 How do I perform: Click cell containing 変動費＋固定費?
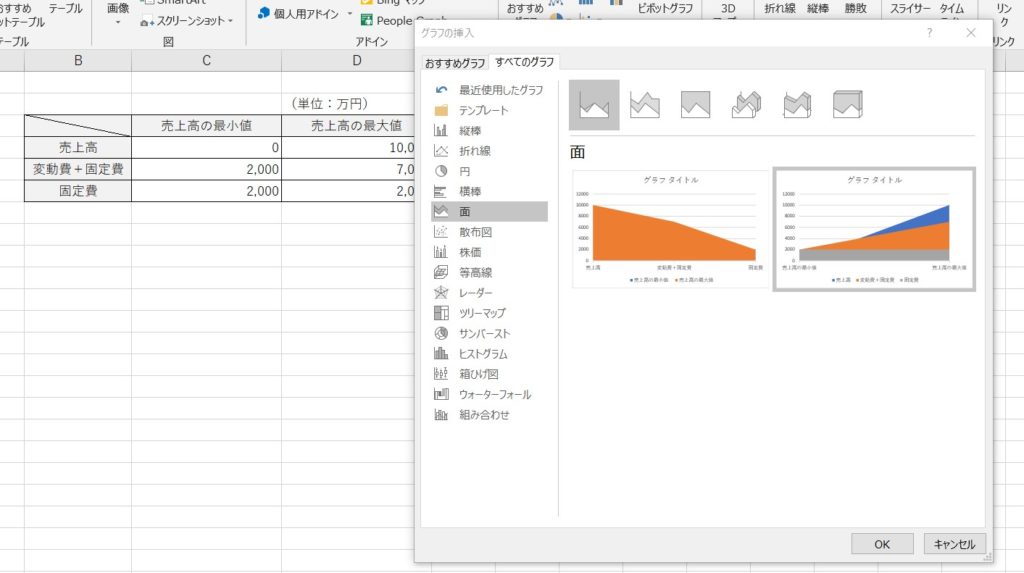(78, 169)
